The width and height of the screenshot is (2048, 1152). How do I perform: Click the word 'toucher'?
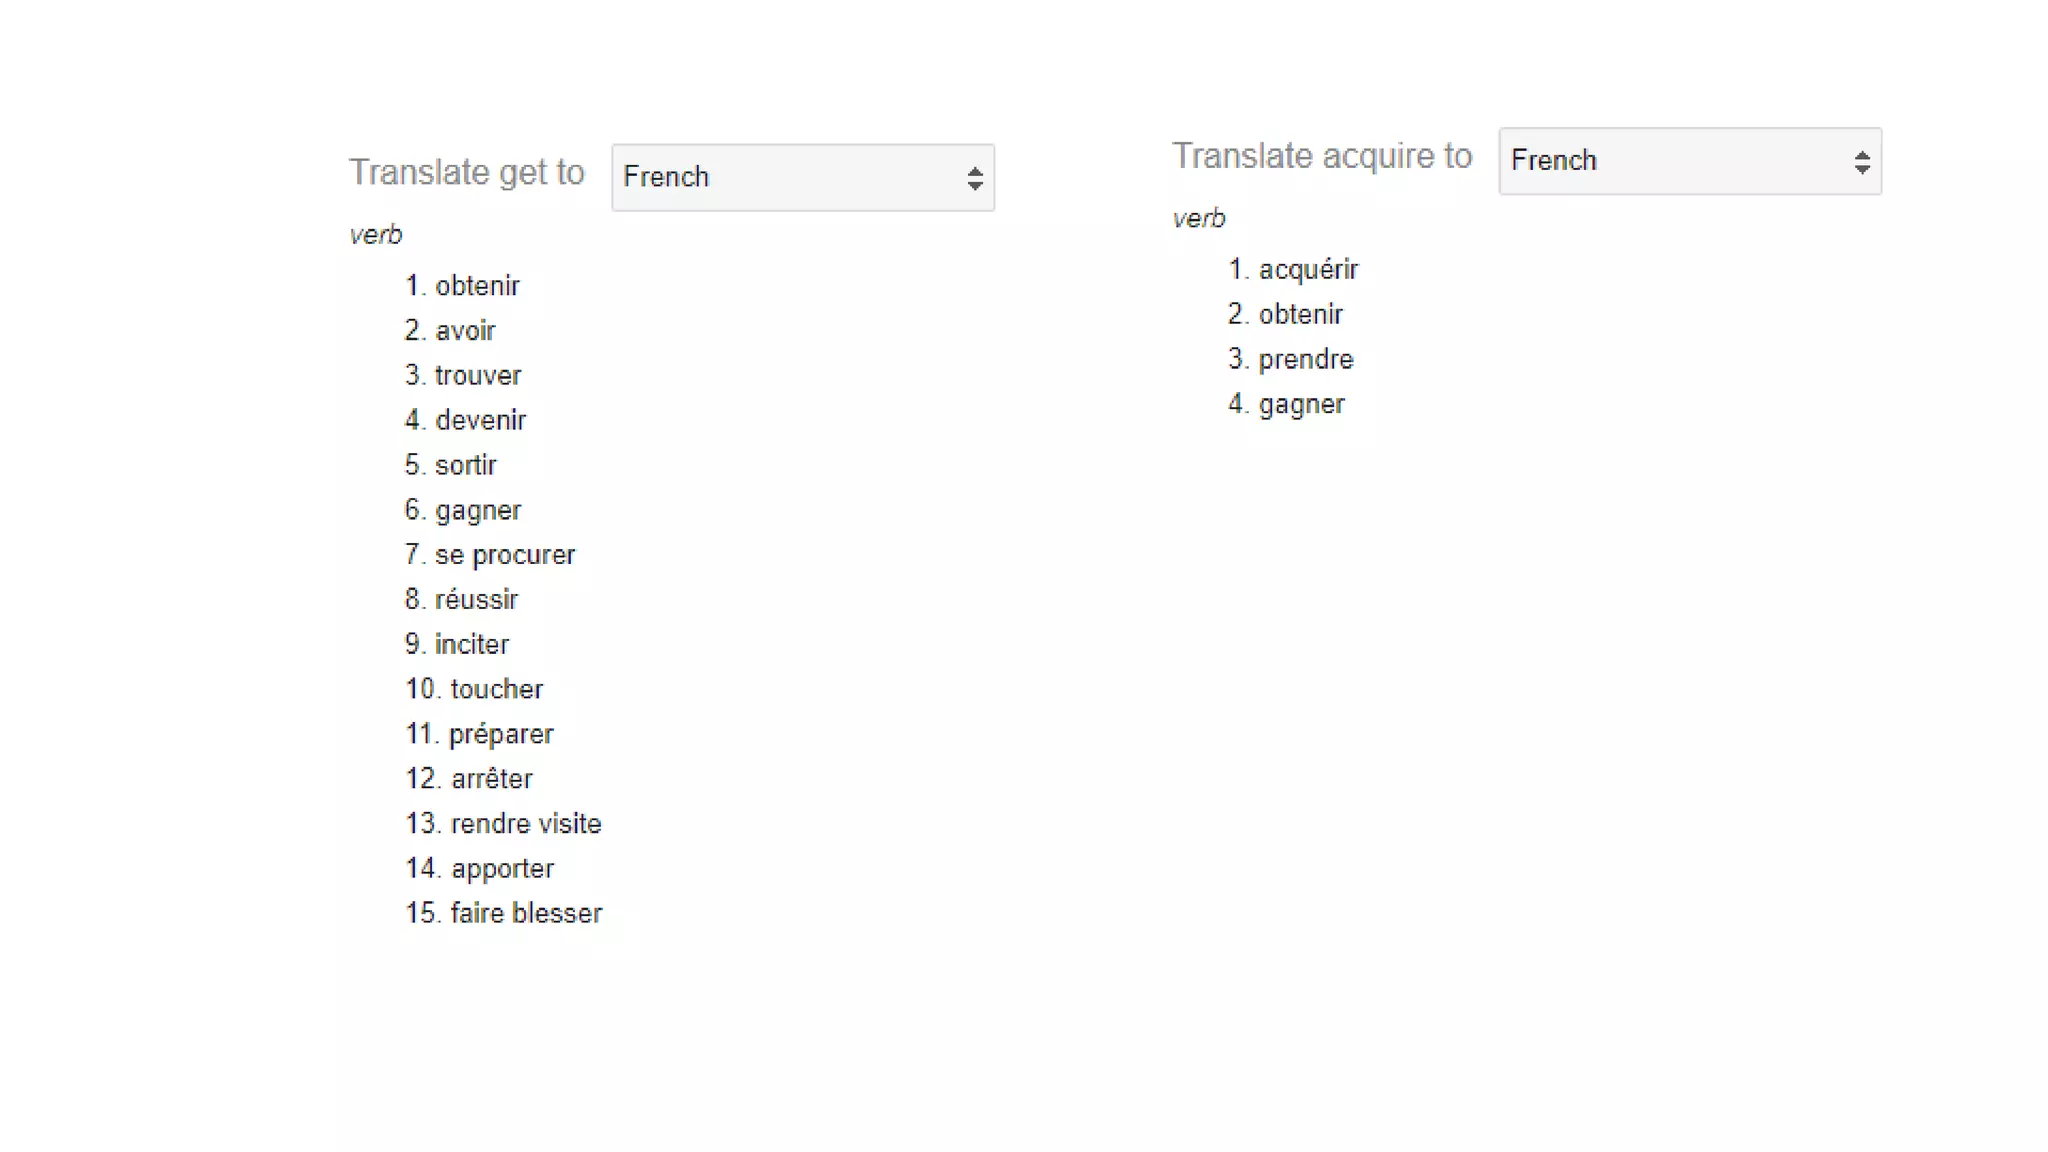(x=496, y=689)
